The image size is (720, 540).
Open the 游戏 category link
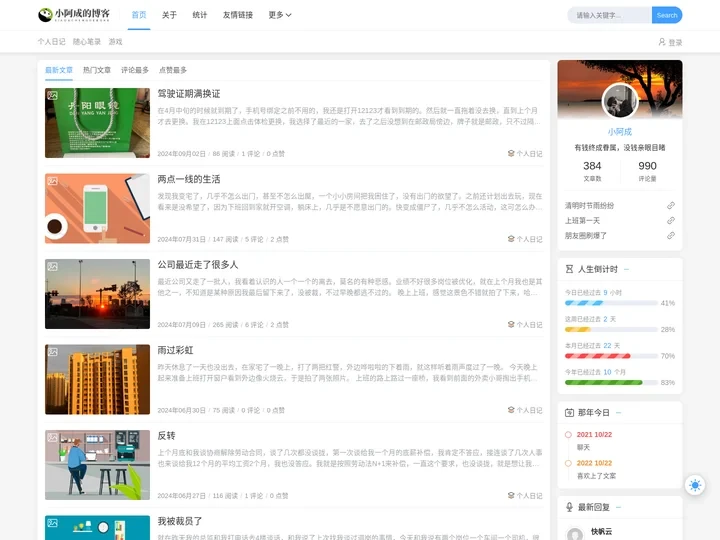[115, 42]
